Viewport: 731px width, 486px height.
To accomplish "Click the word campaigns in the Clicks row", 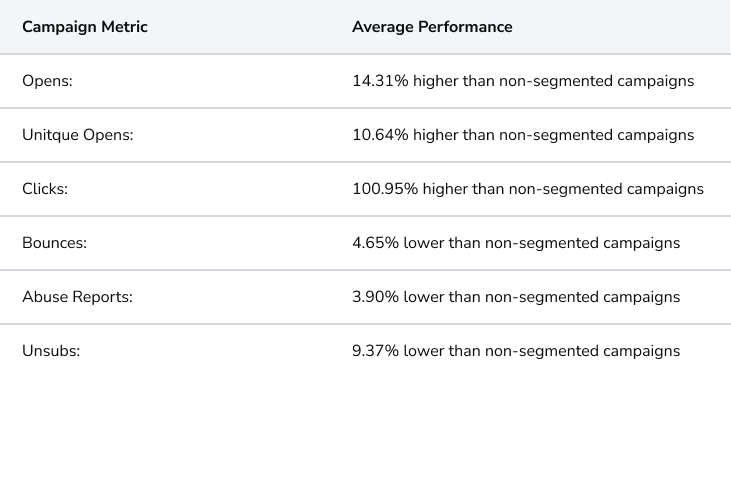I will [667, 189].
